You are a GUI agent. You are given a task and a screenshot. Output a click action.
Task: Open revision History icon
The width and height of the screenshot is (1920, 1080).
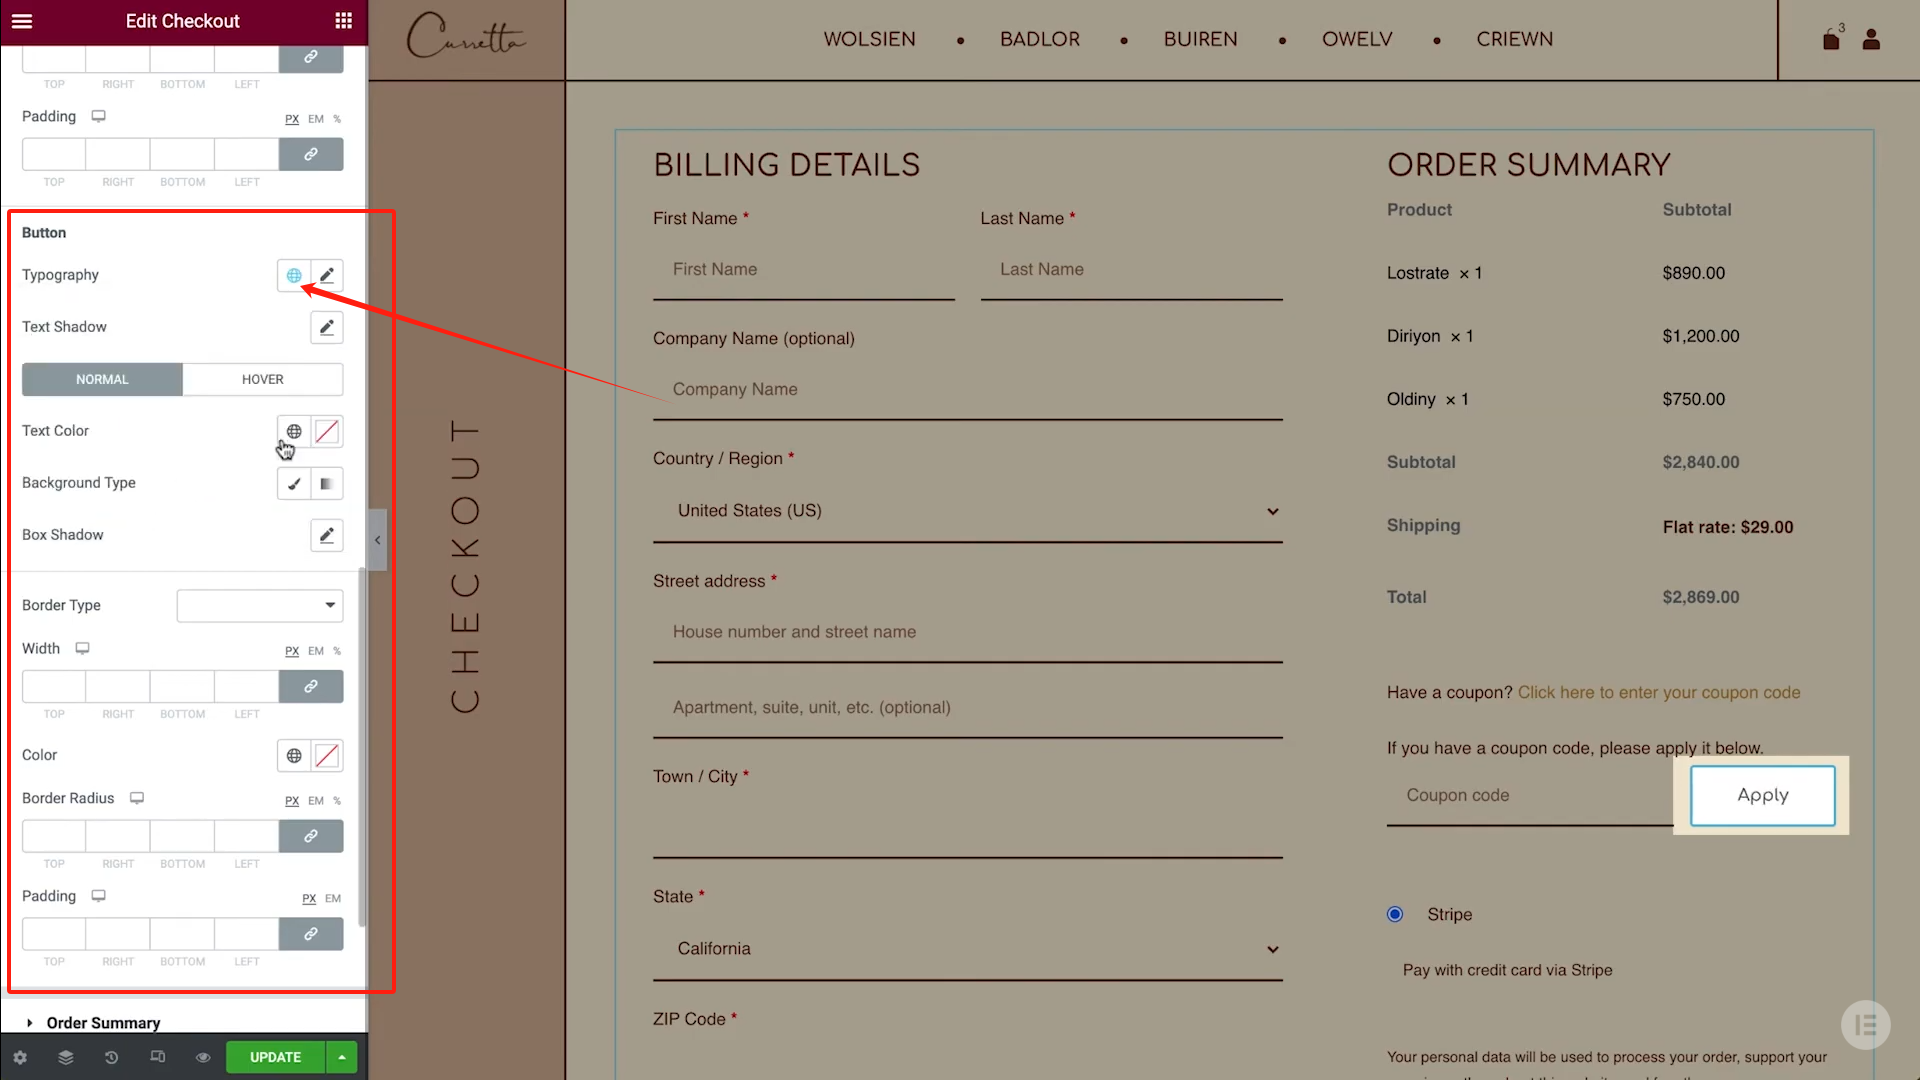point(111,1057)
